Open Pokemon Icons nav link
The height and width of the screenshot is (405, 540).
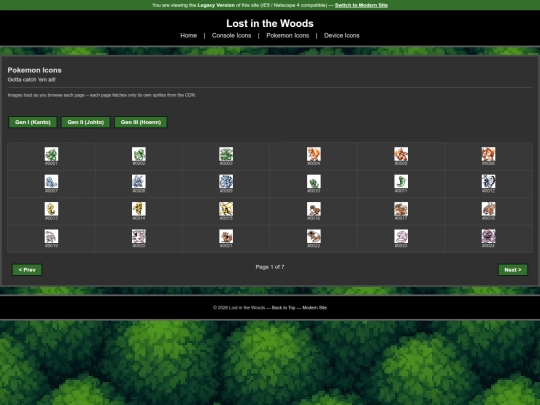288,35
